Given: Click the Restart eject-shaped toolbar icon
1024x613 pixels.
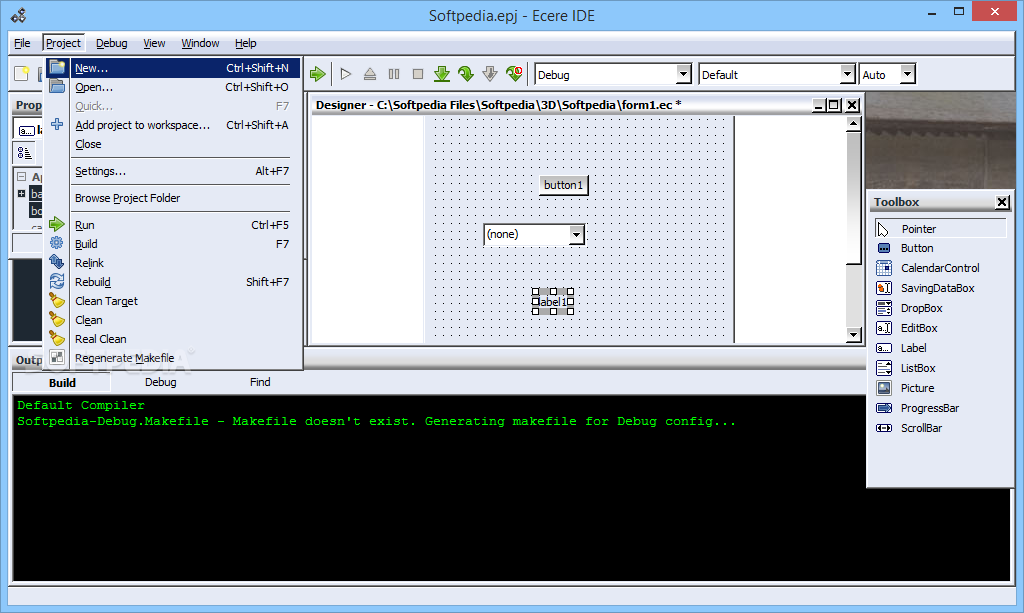Looking at the screenshot, I should coord(370,74).
